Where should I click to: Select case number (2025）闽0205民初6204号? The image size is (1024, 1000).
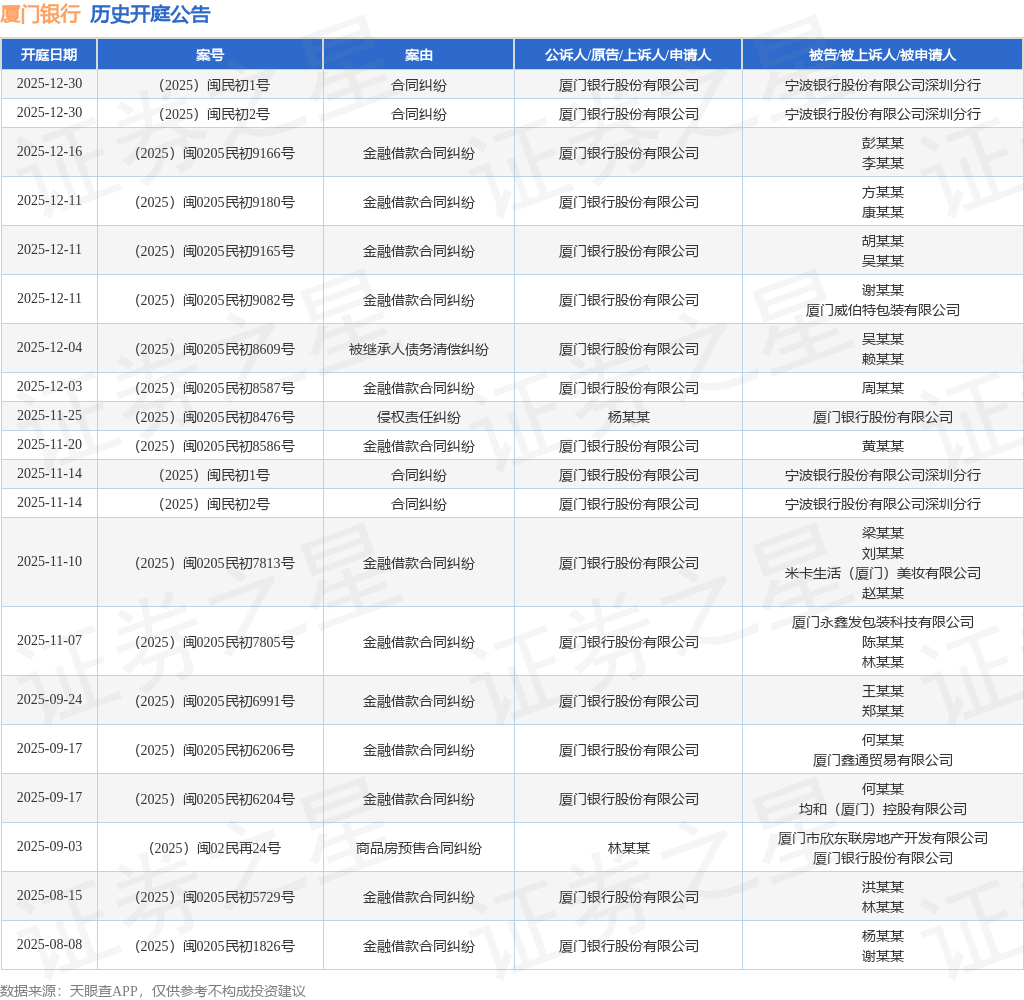215,799
